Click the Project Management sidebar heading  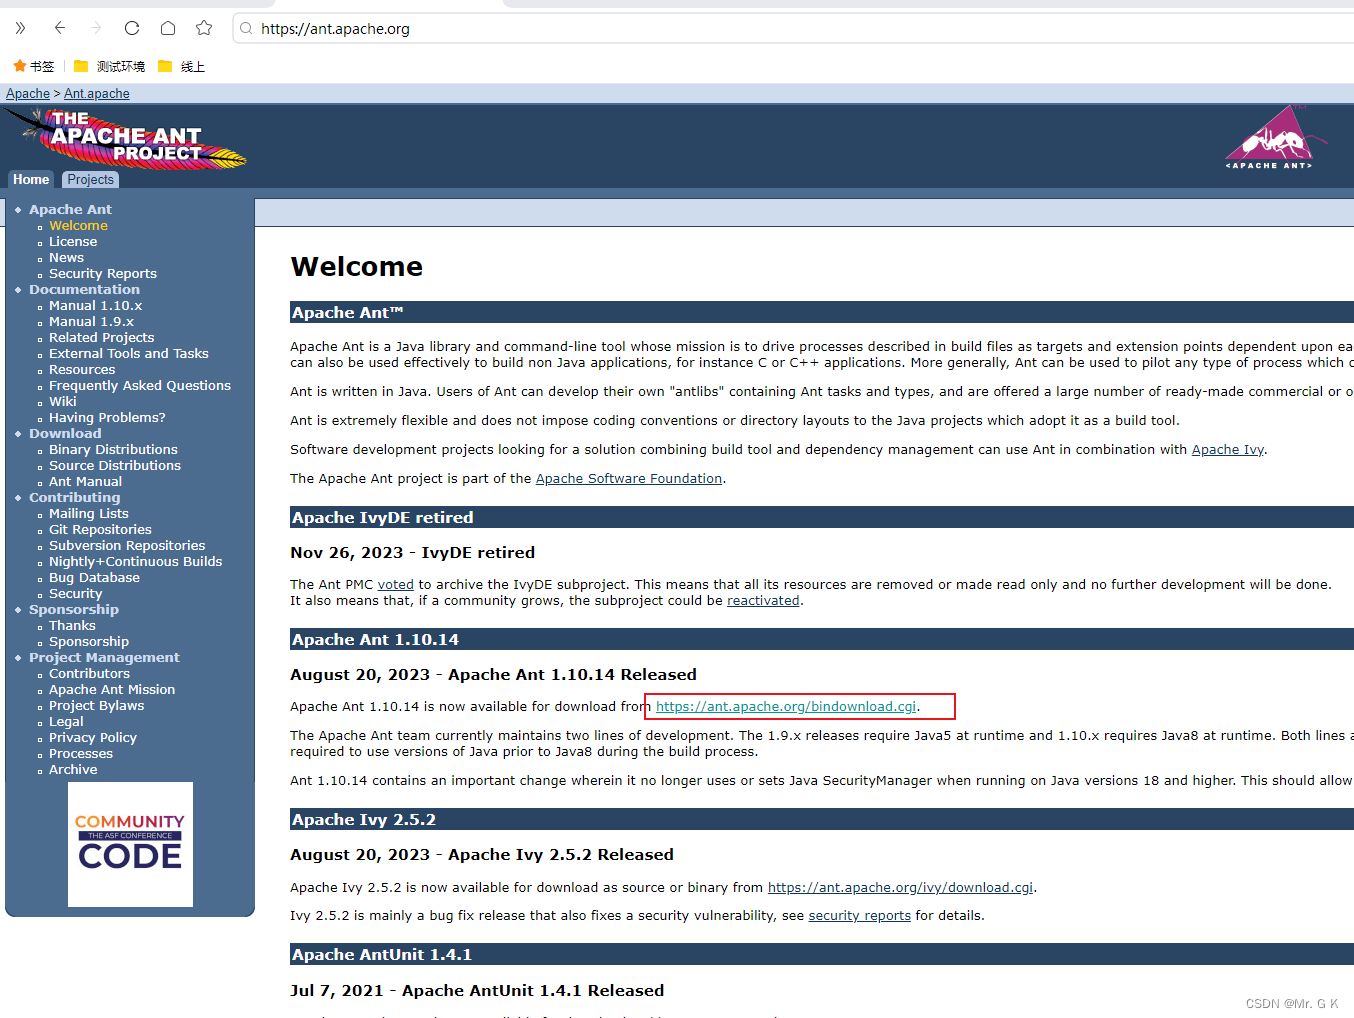click(104, 658)
